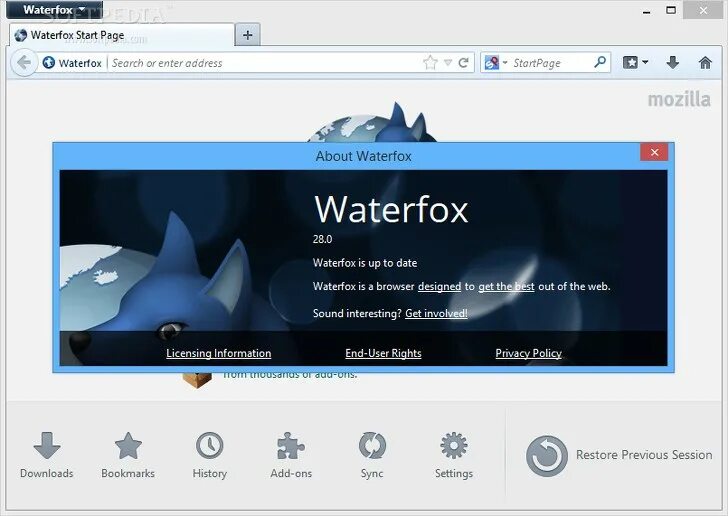This screenshot has height=516, width=728.
Task: Open the End-User Rights link
Action: [x=384, y=353]
